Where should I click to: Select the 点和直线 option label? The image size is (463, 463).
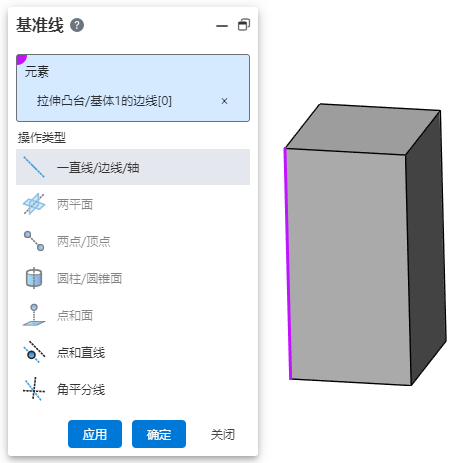pos(81,352)
